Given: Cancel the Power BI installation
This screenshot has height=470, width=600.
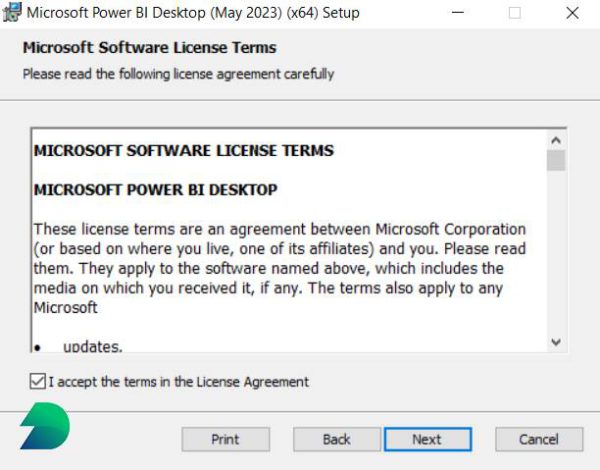Looking at the screenshot, I should coord(539,439).
